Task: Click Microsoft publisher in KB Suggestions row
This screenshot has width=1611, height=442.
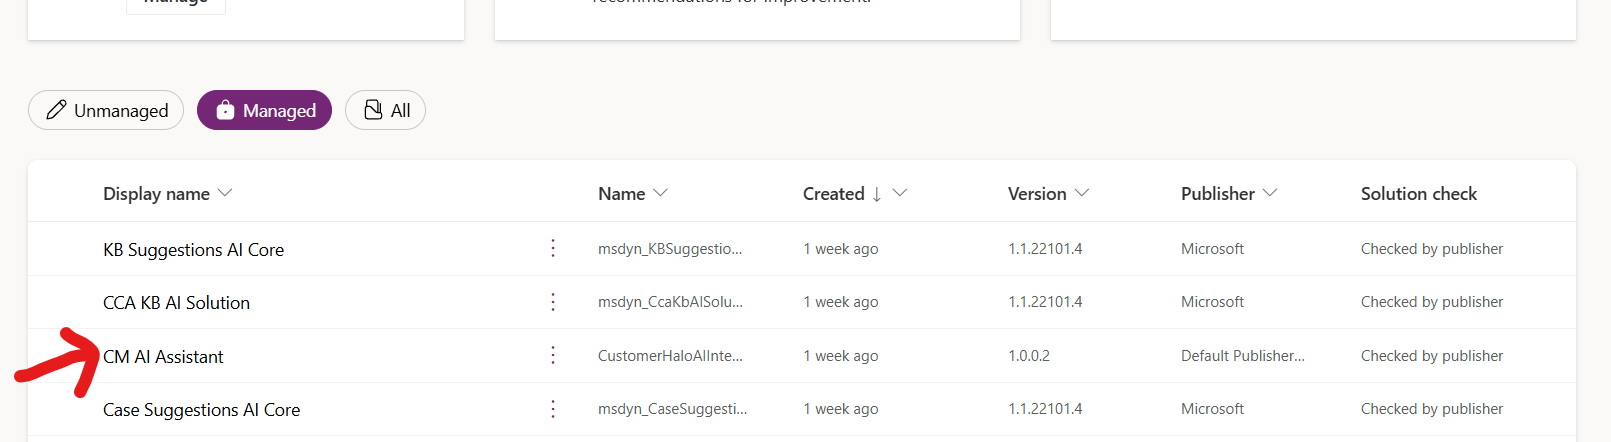Action: 1212,248
